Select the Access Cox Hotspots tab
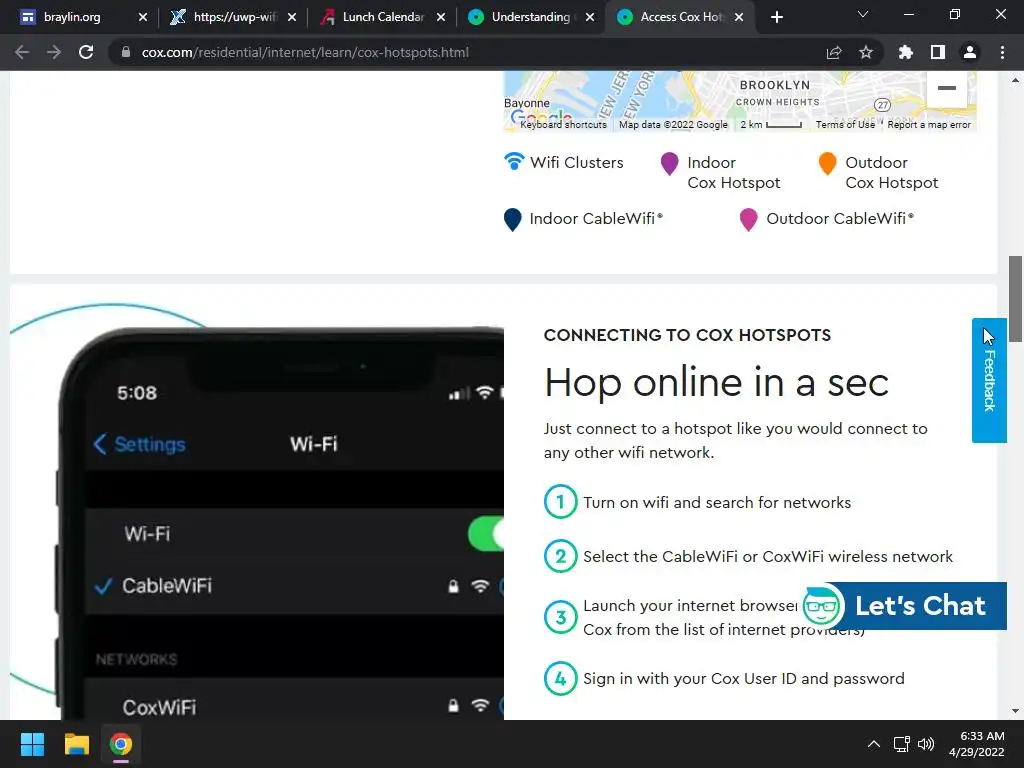Image resolution: width=1024 pixels, height=768 pixels. tap(681, 17)
